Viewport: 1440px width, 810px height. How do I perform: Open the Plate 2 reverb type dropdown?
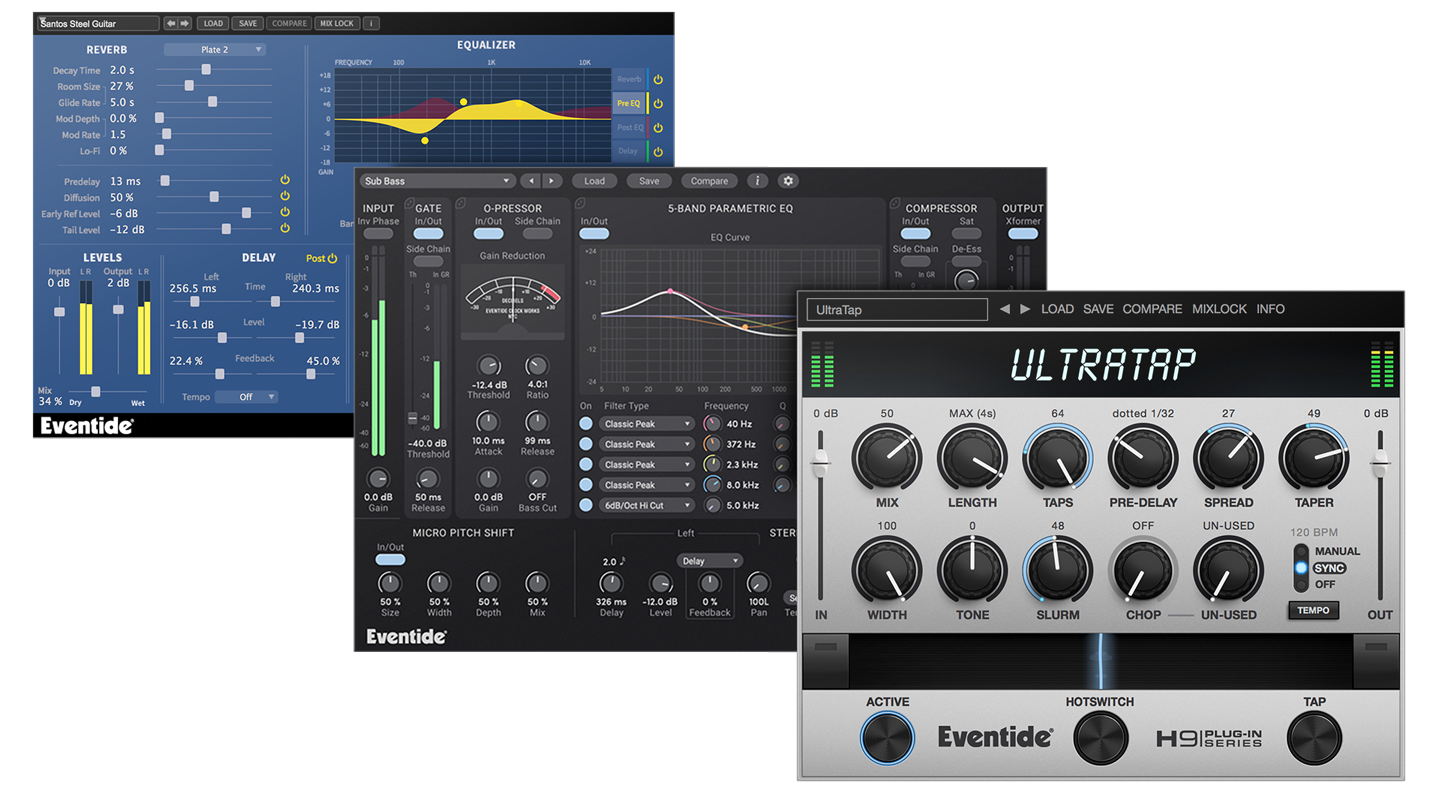(215, 50)
